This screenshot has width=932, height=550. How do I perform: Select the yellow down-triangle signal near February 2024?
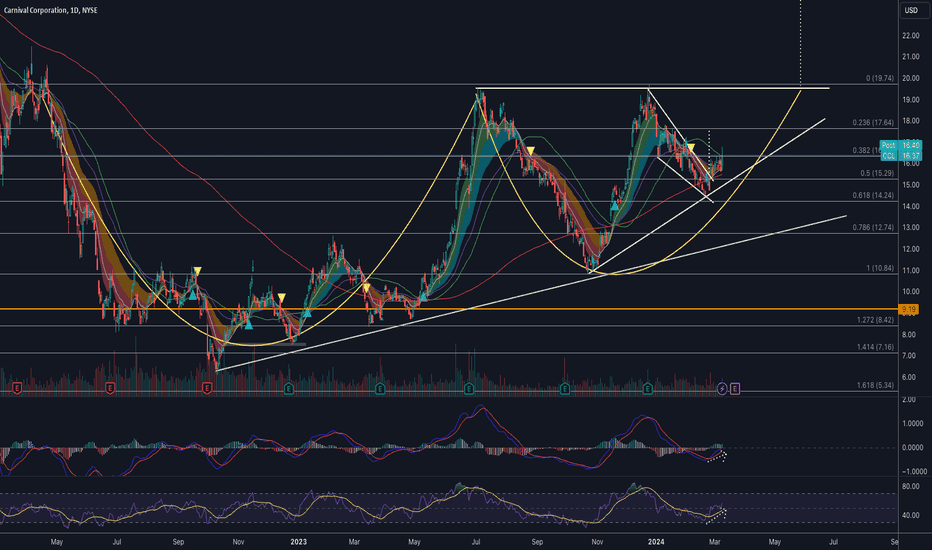tap(691, 147)
